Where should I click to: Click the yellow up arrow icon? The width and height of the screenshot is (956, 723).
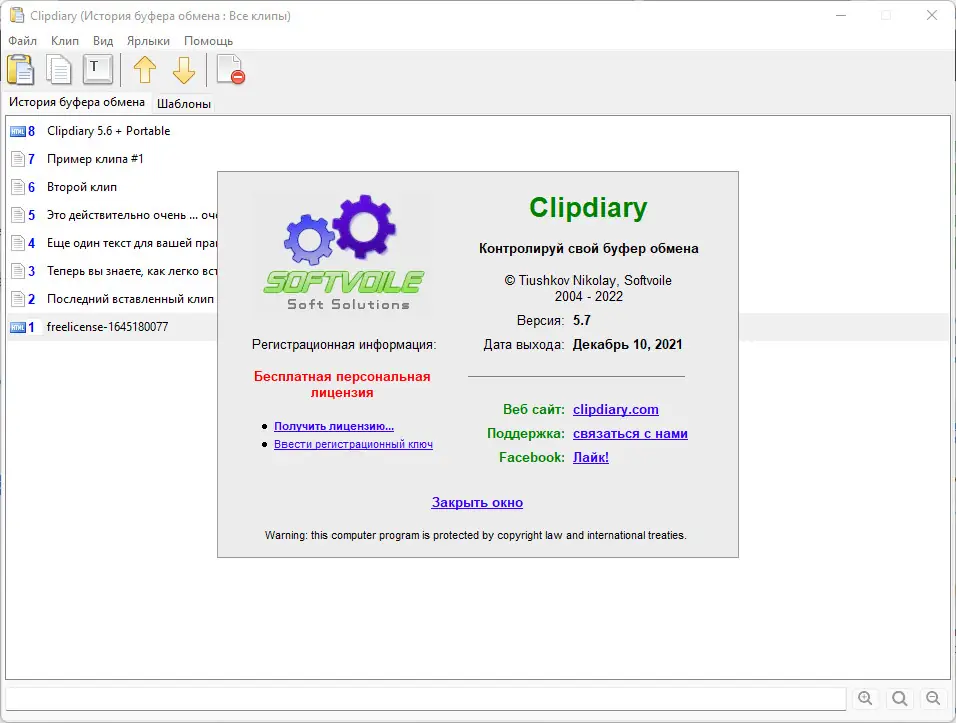[144, 69]
